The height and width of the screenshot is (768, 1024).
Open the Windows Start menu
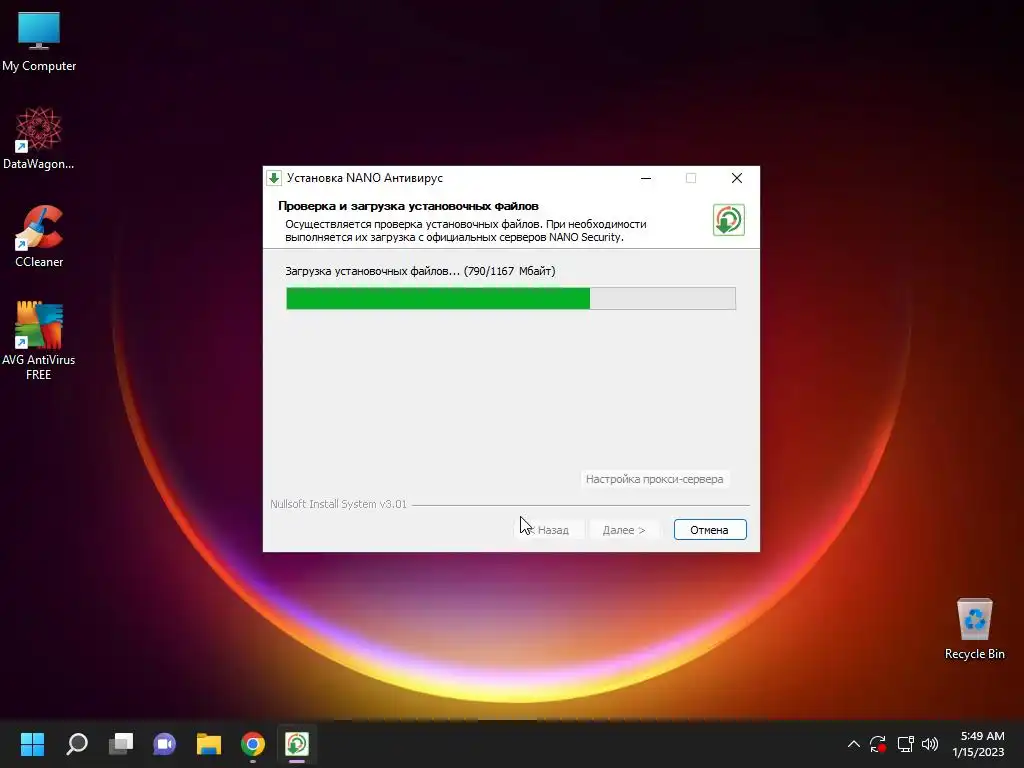pos(32,744)
